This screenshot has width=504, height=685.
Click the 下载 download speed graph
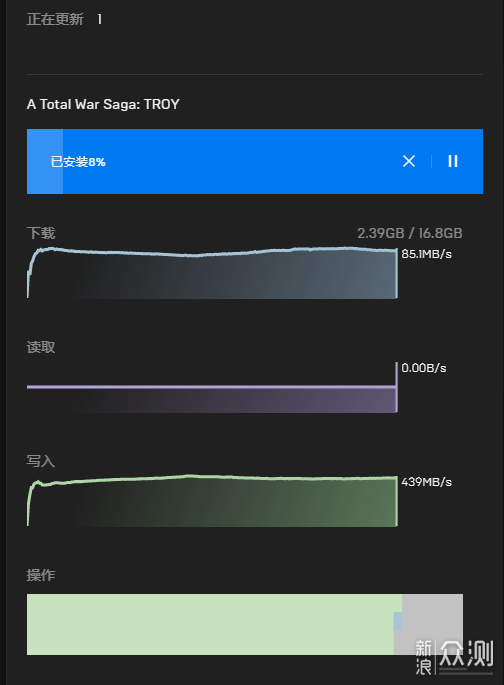click(212, 273)
